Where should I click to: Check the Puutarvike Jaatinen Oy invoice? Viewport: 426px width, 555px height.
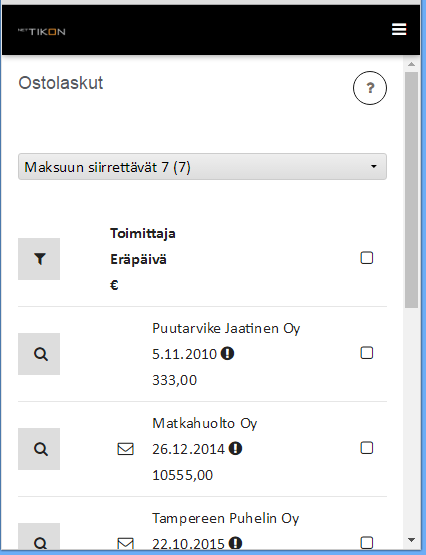[x=367, y=353]
